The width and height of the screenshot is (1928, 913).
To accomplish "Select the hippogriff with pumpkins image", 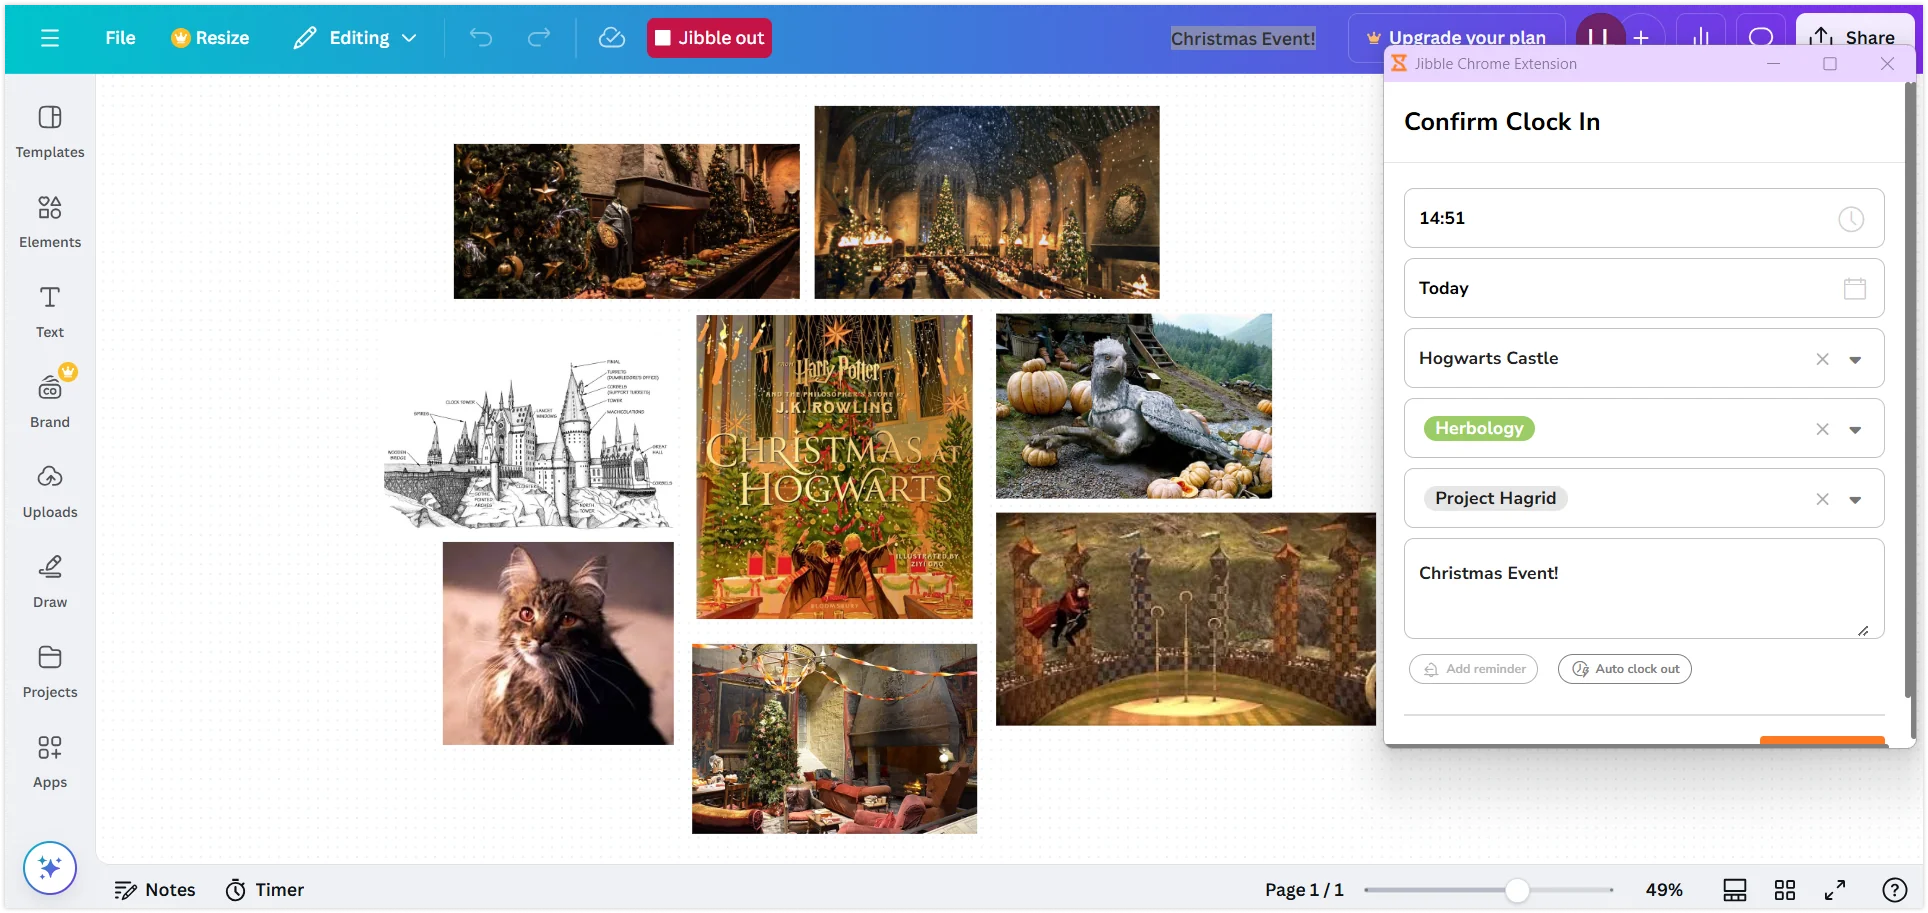I will tap(1134, 406).
